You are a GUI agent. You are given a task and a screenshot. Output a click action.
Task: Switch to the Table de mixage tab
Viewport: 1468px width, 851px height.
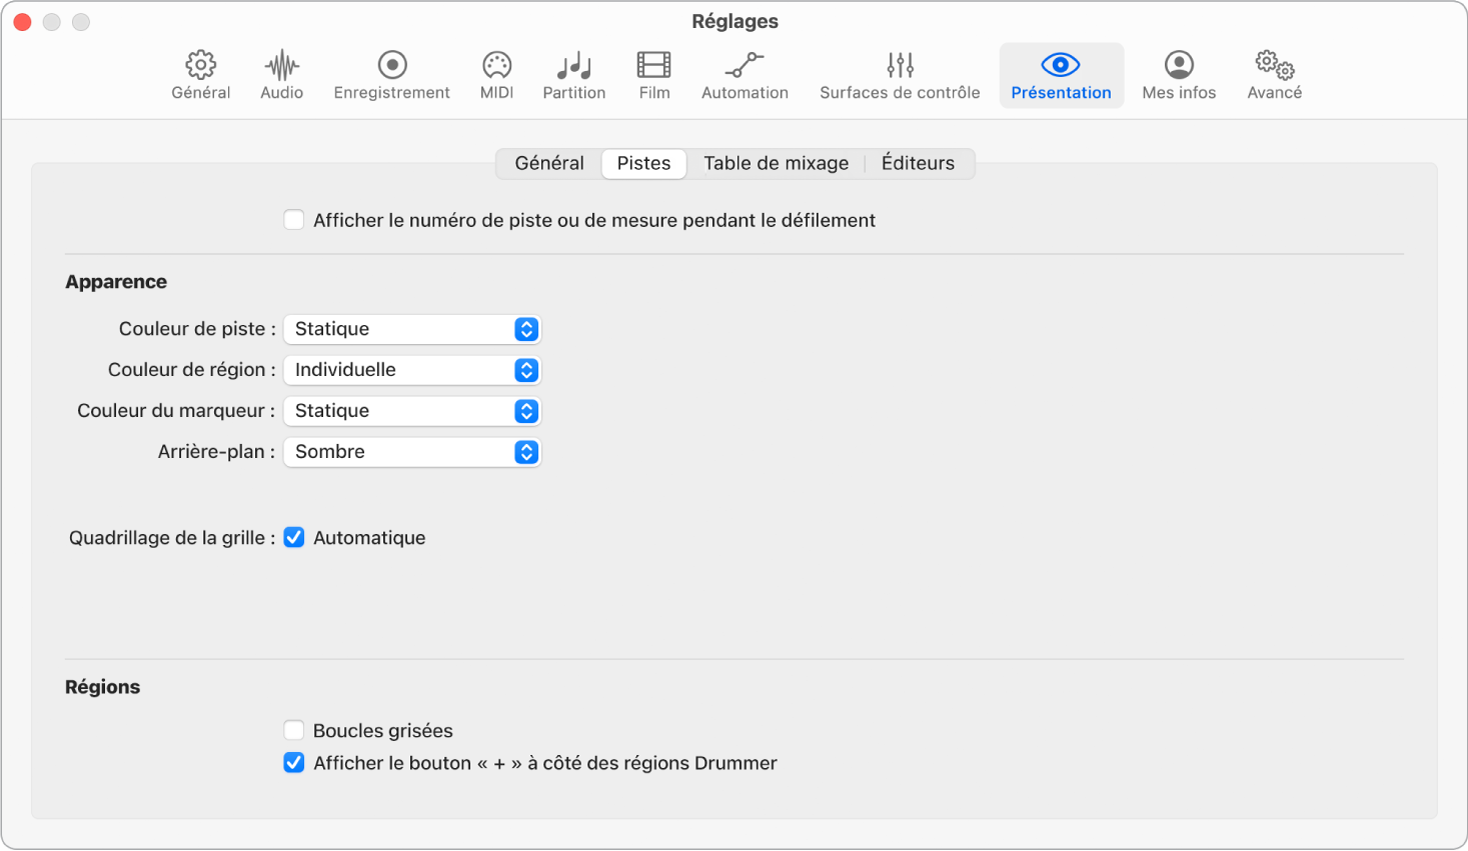point(776,163)
